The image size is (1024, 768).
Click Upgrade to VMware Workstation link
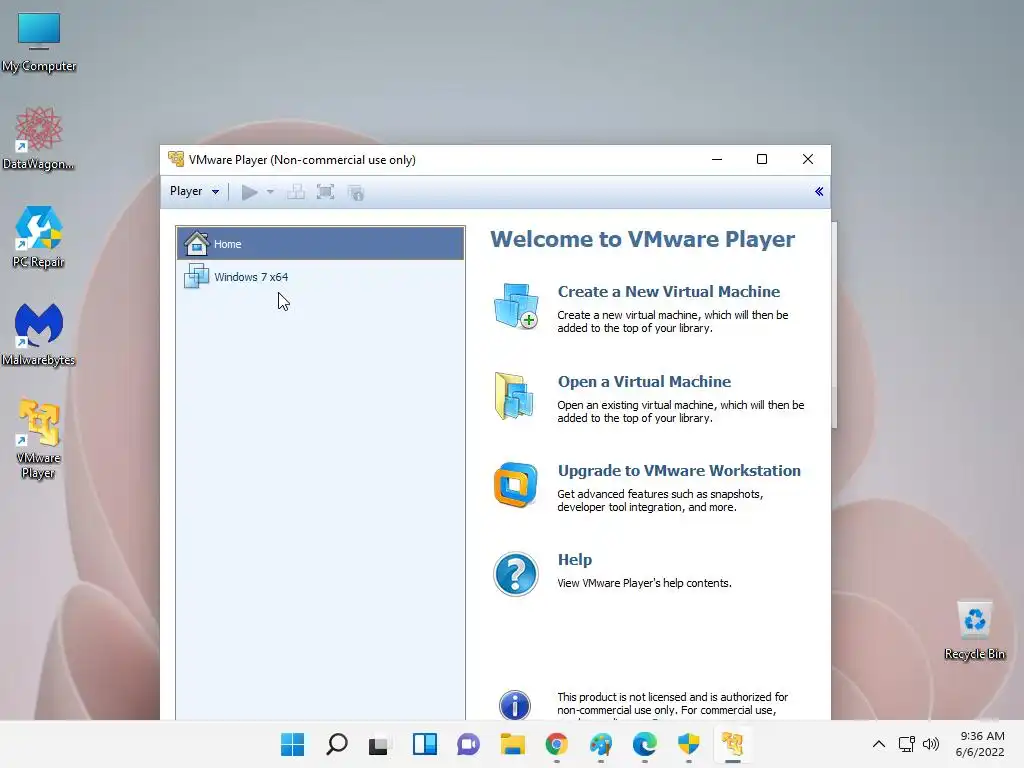coord(679,470)
